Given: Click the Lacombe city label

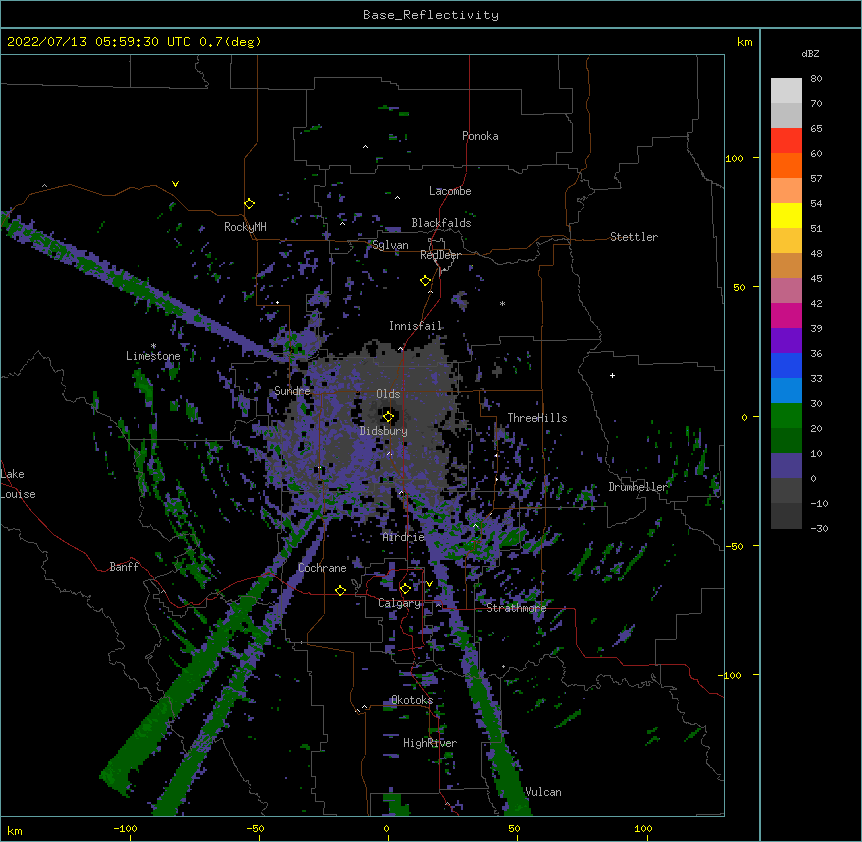Looking at the screenshot, I should [450, 191].
